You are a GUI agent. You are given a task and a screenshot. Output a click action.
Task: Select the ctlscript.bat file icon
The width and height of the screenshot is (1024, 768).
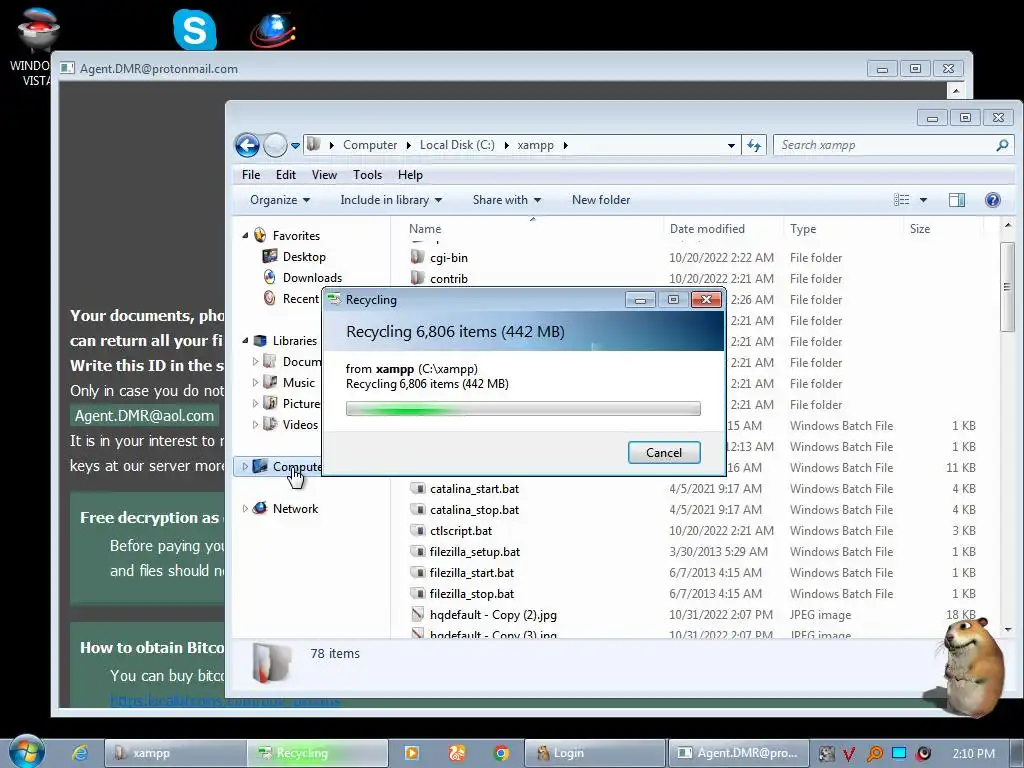(x=418, y=530)
